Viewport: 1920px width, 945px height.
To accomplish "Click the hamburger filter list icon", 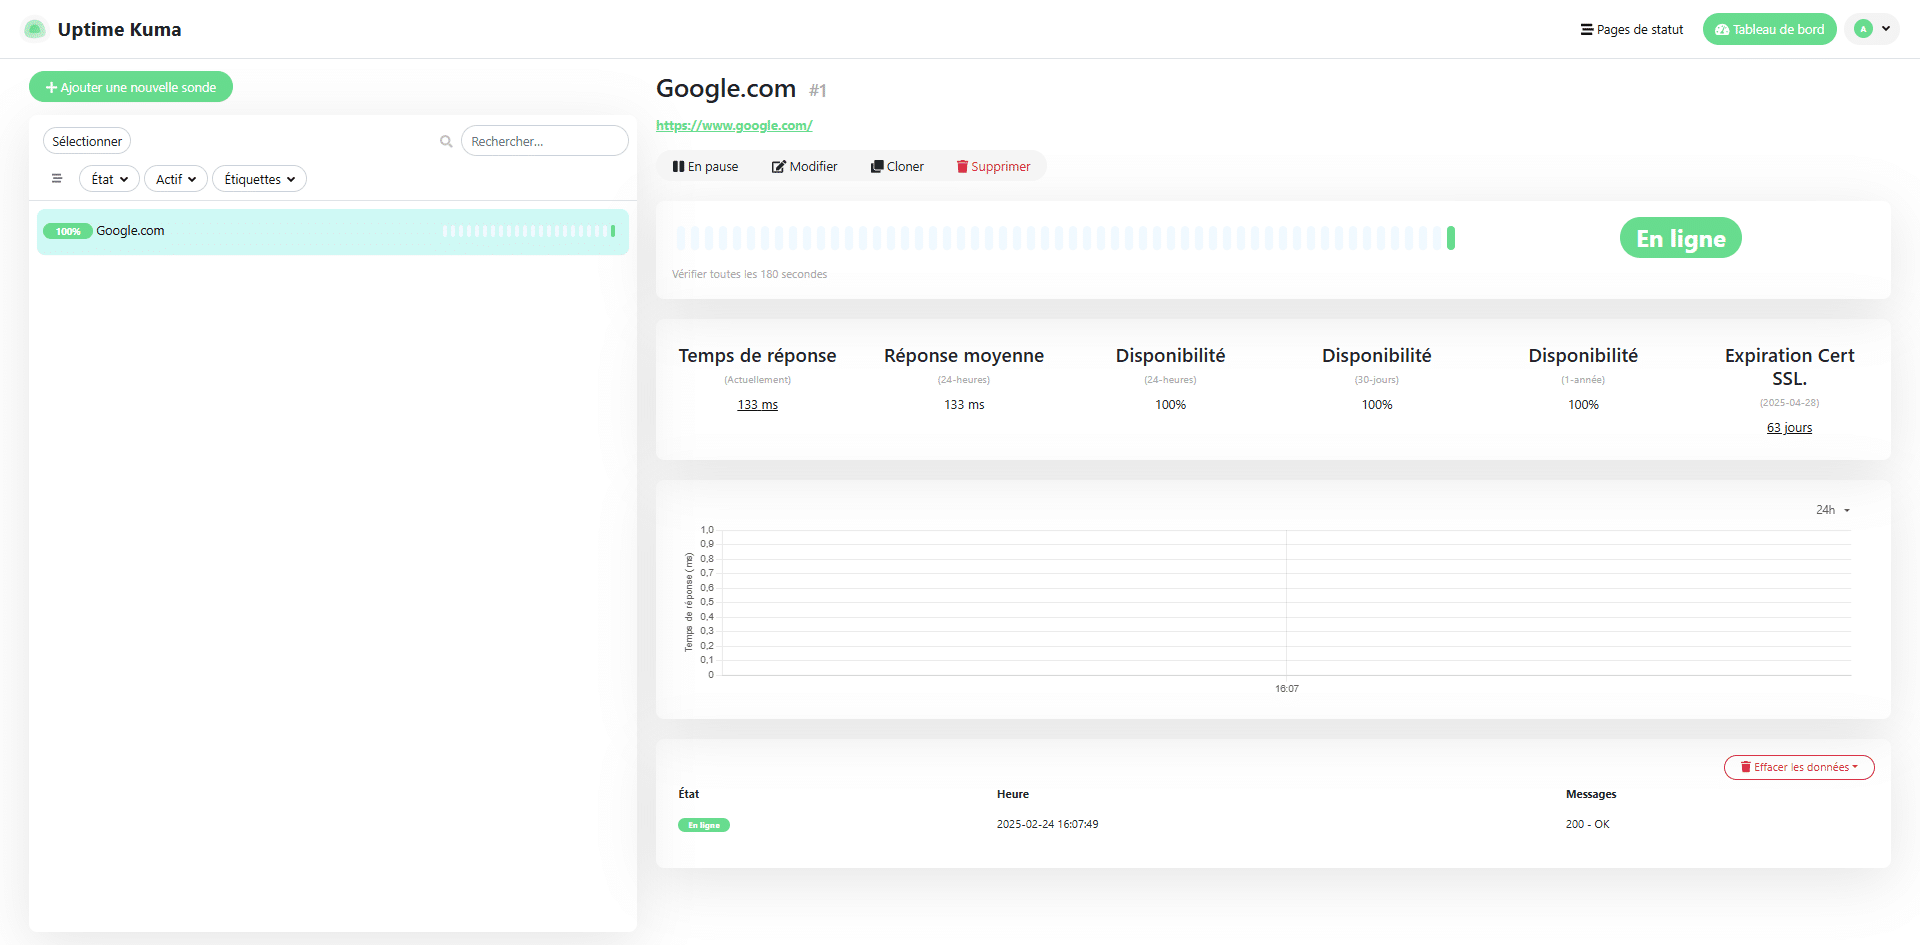I will 57,179.
